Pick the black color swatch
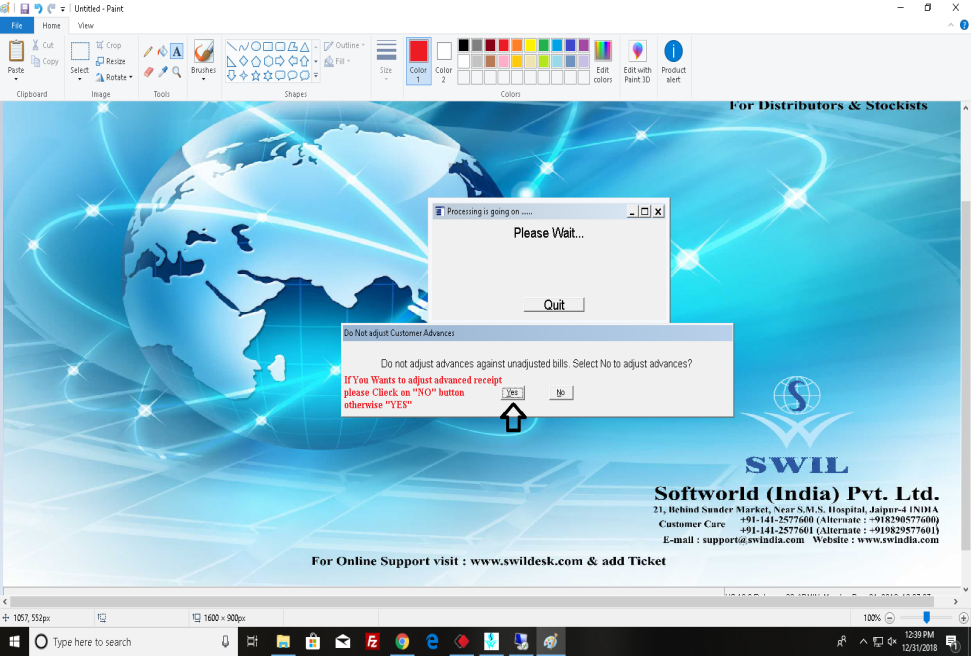This screenshot has height=656, width=971. (x=463, y=45)
